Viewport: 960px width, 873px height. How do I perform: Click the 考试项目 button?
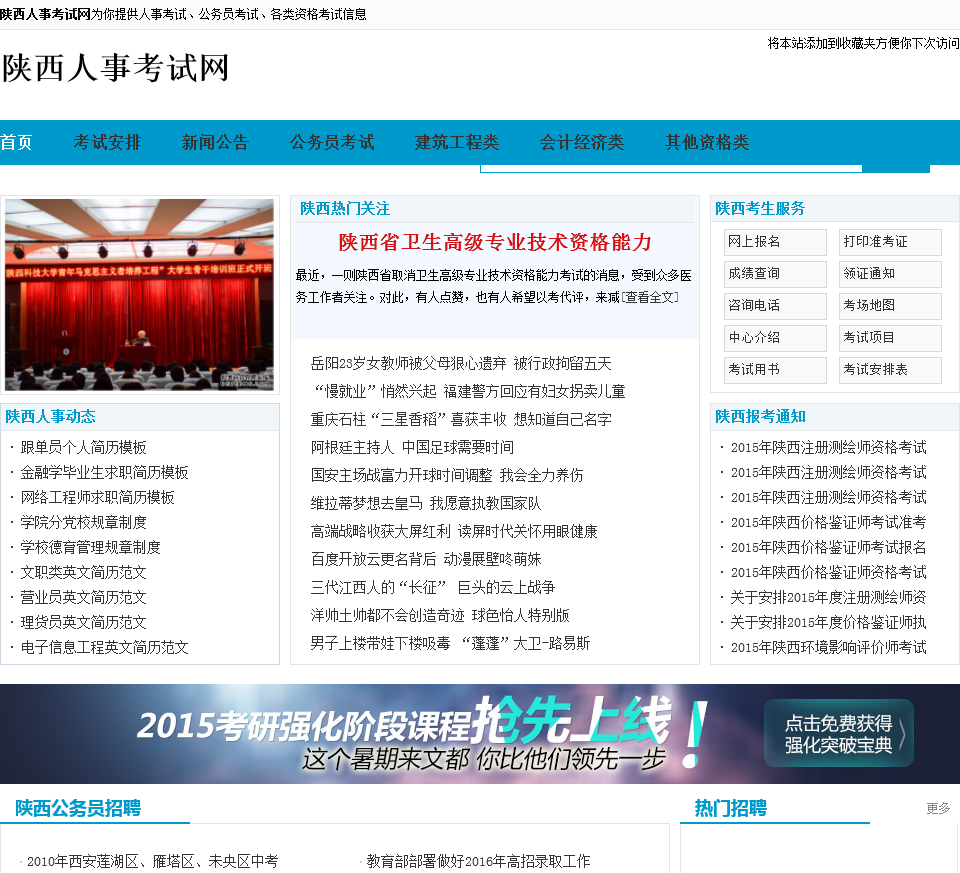coord(890,338)
